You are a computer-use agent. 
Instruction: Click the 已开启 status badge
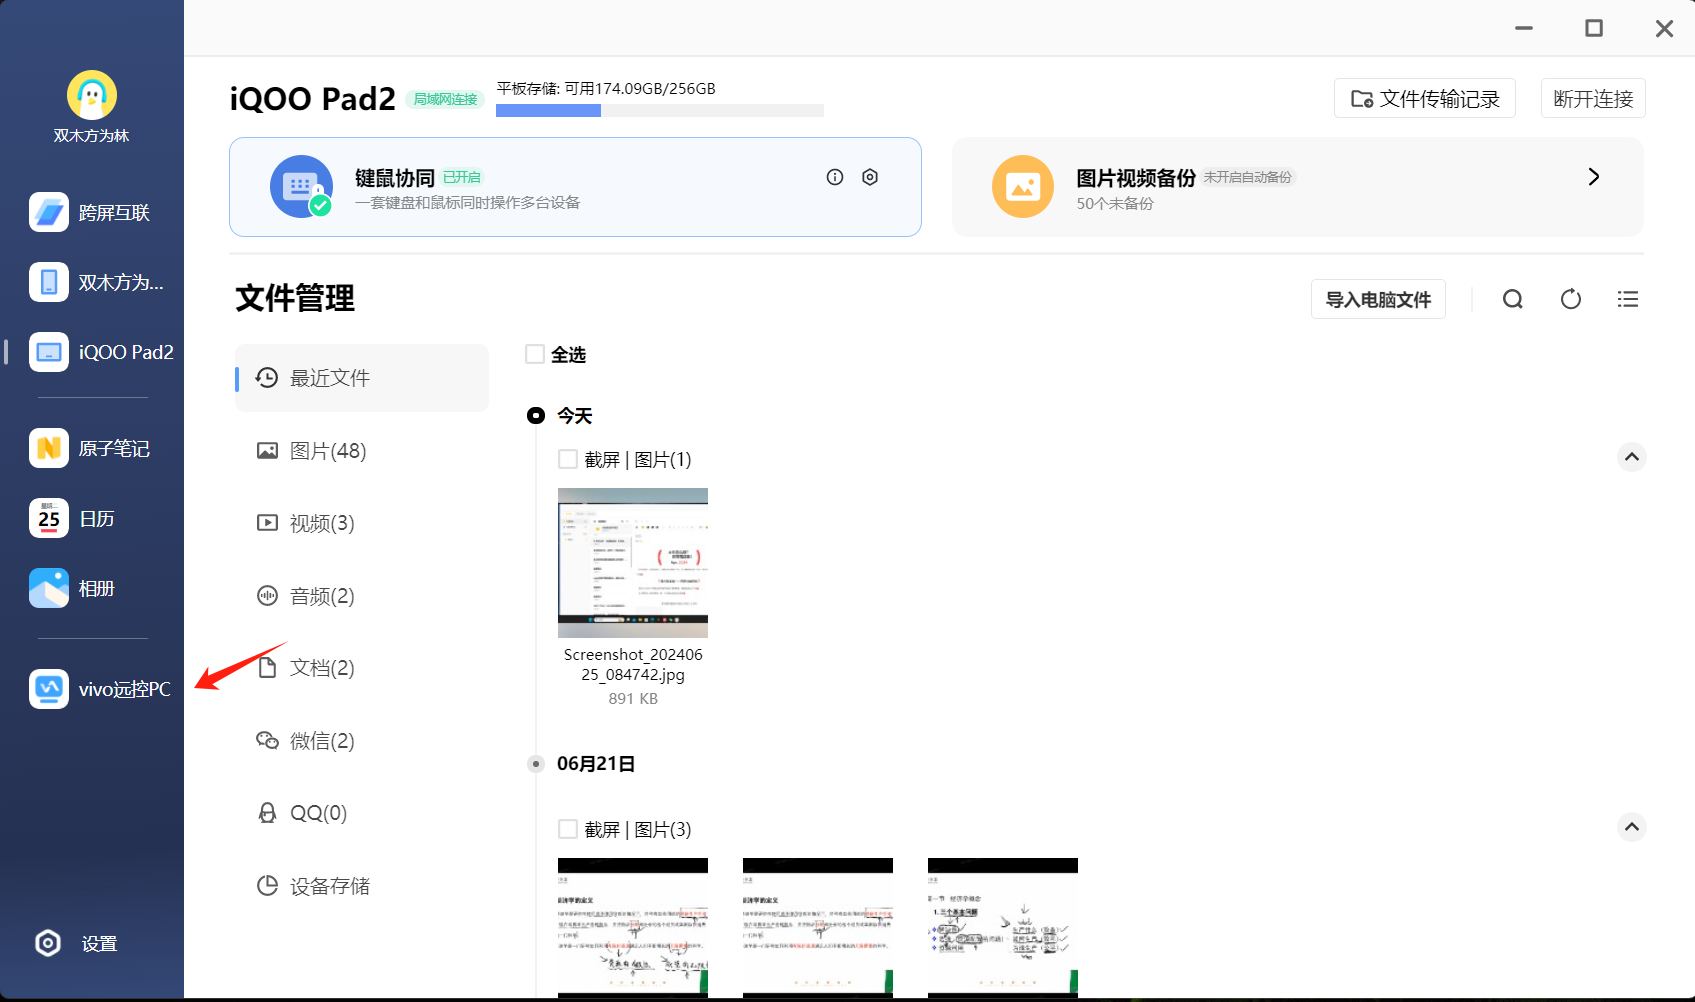tap(462, 177)
